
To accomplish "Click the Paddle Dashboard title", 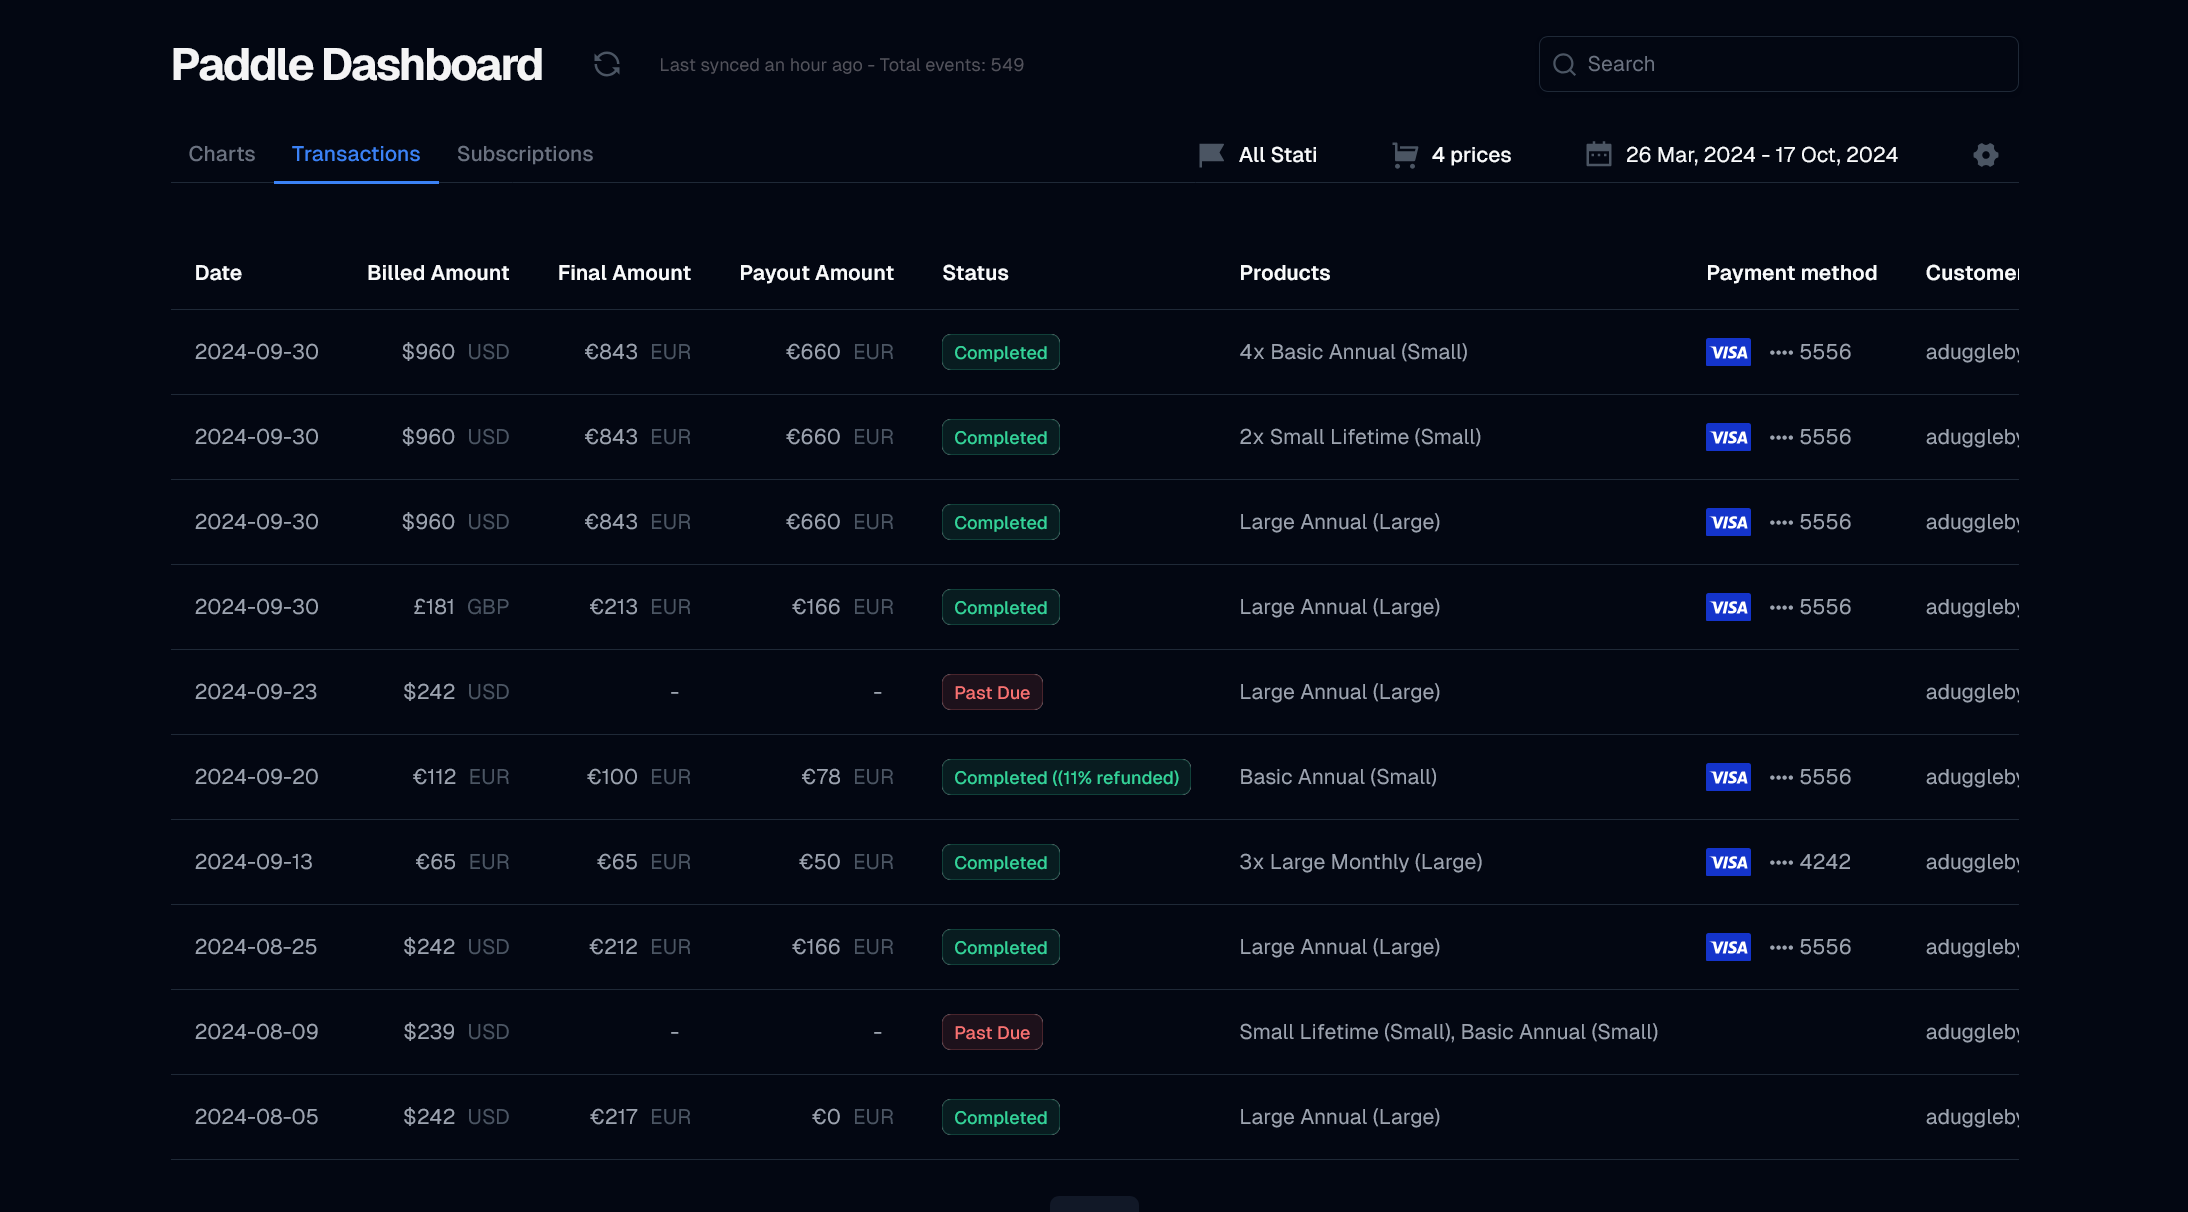I will coord(357,65).
